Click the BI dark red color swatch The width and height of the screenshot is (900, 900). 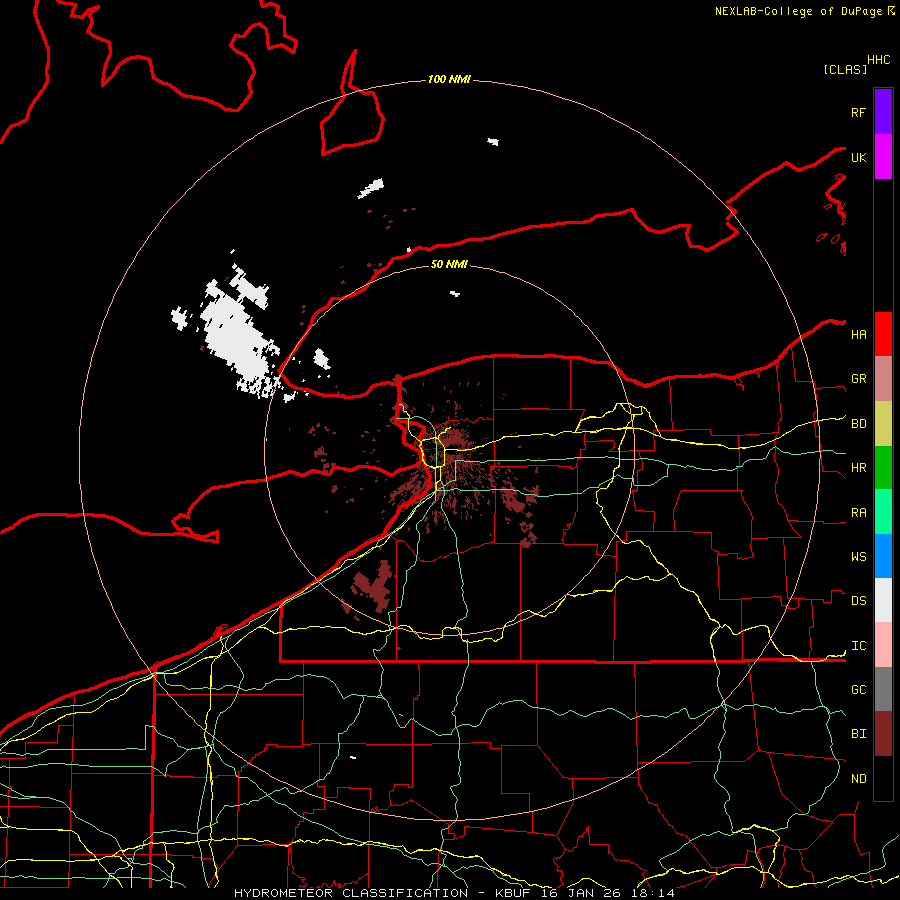point(883,734)
